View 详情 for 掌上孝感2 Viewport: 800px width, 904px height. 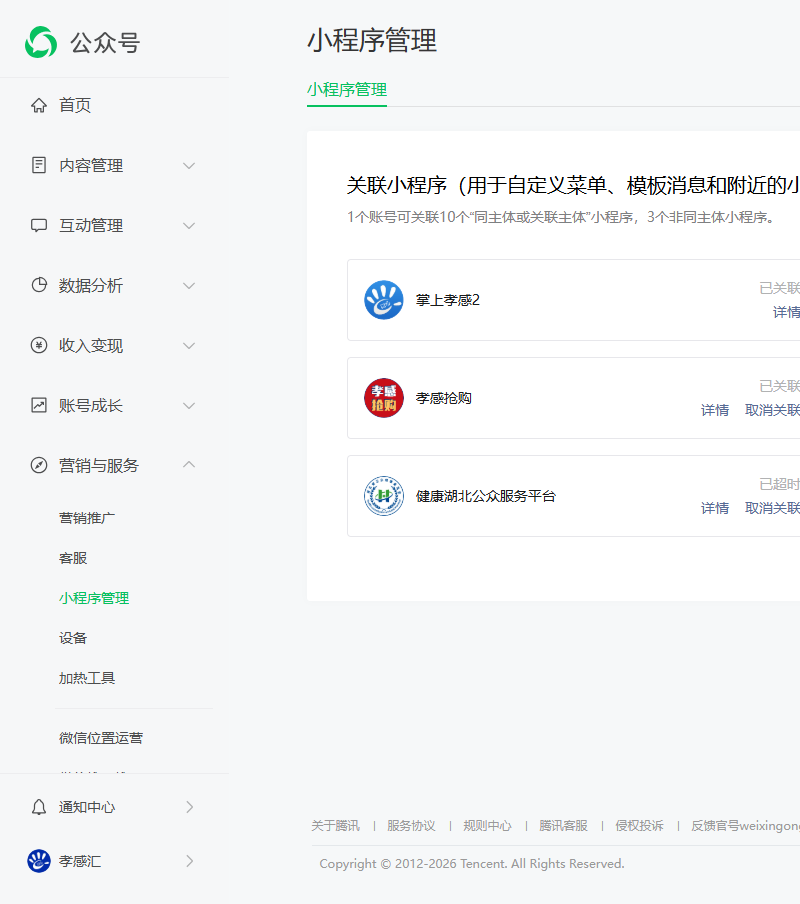click(786, 312)
